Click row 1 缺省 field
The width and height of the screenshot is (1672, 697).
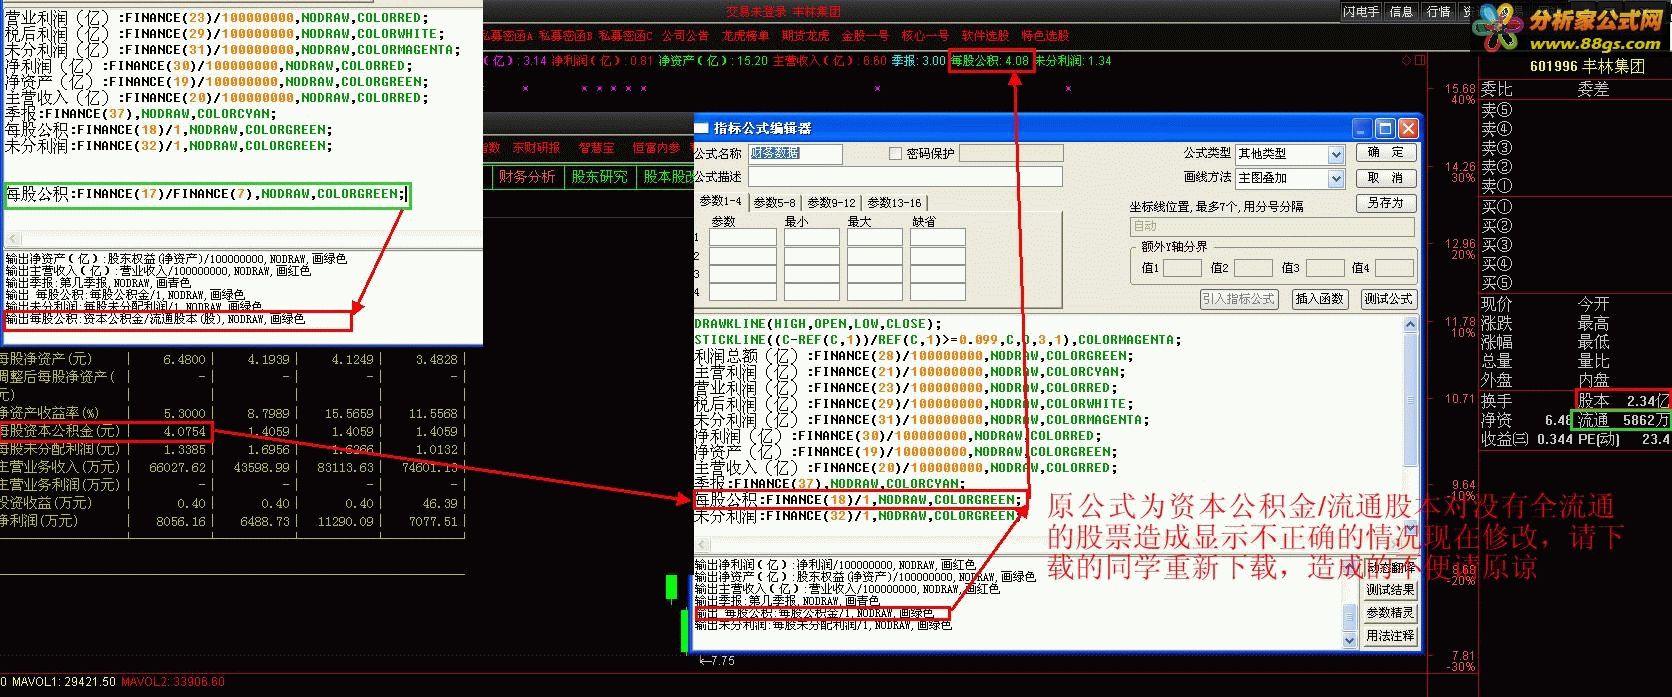[x=937, y=237]
